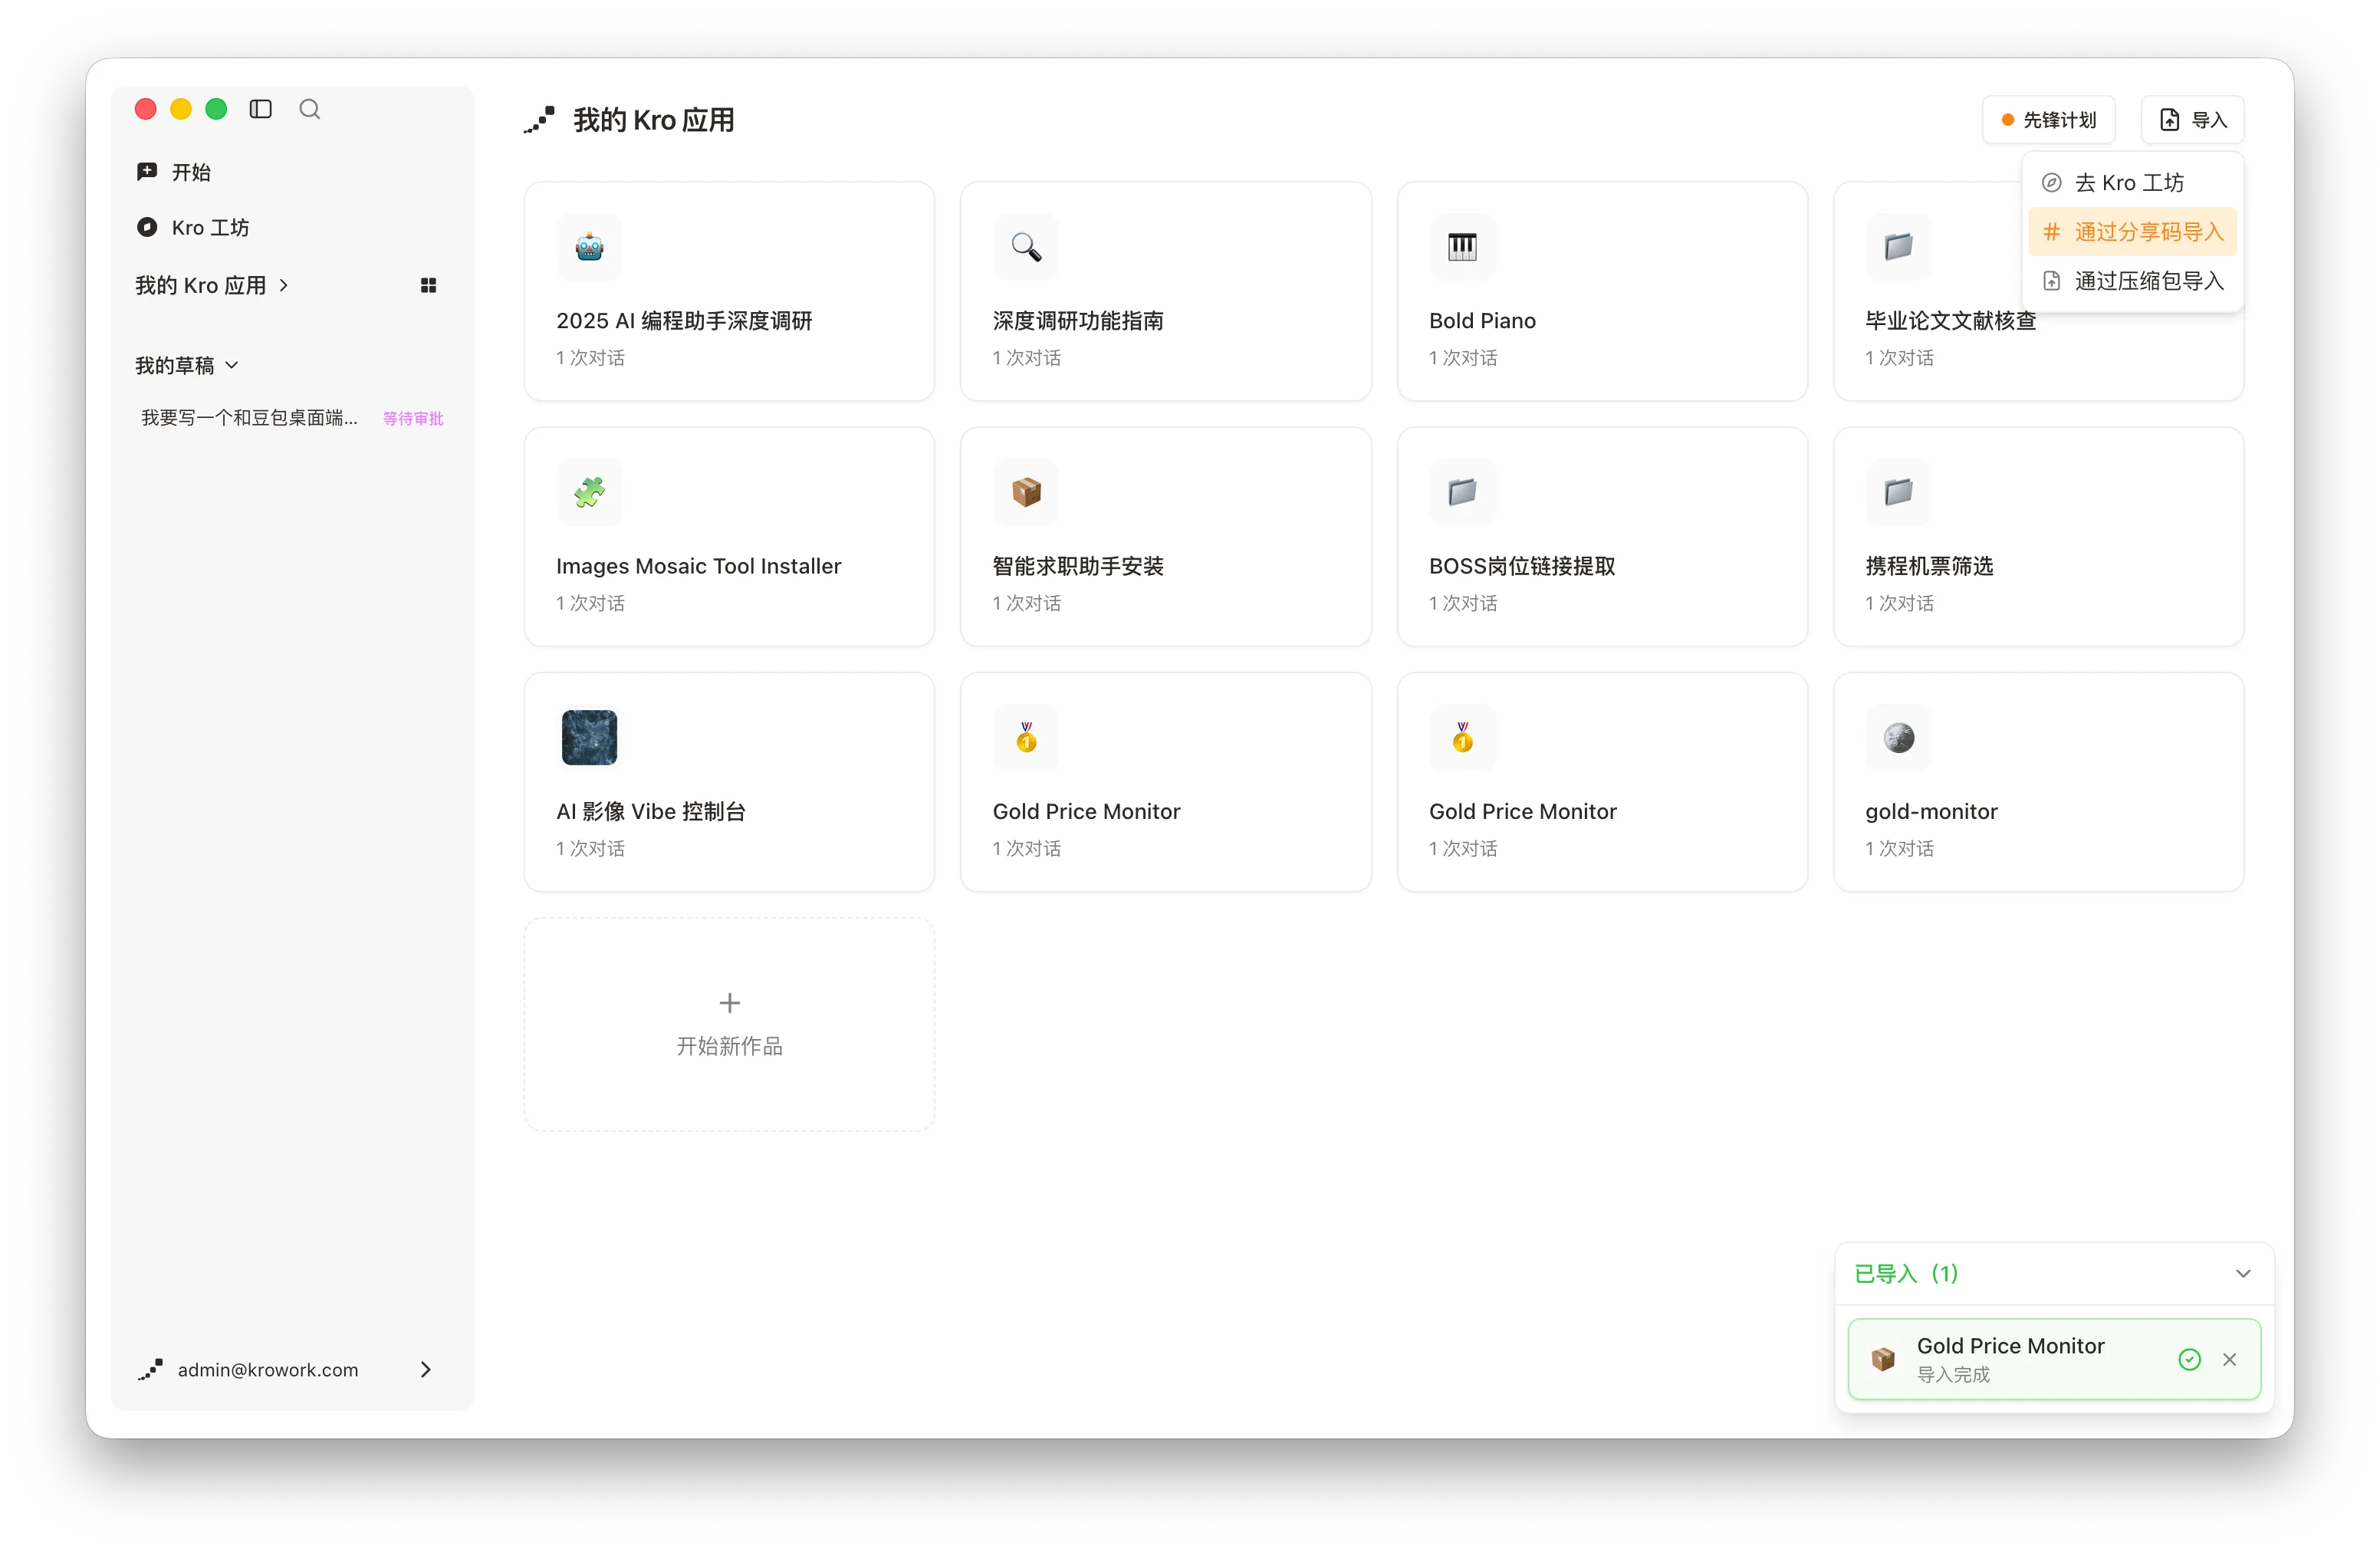This screenshot has width=2380, height=1552.
Task: Expand the chevron next to 我的 Kro 应用
Action: click(284, 285)
